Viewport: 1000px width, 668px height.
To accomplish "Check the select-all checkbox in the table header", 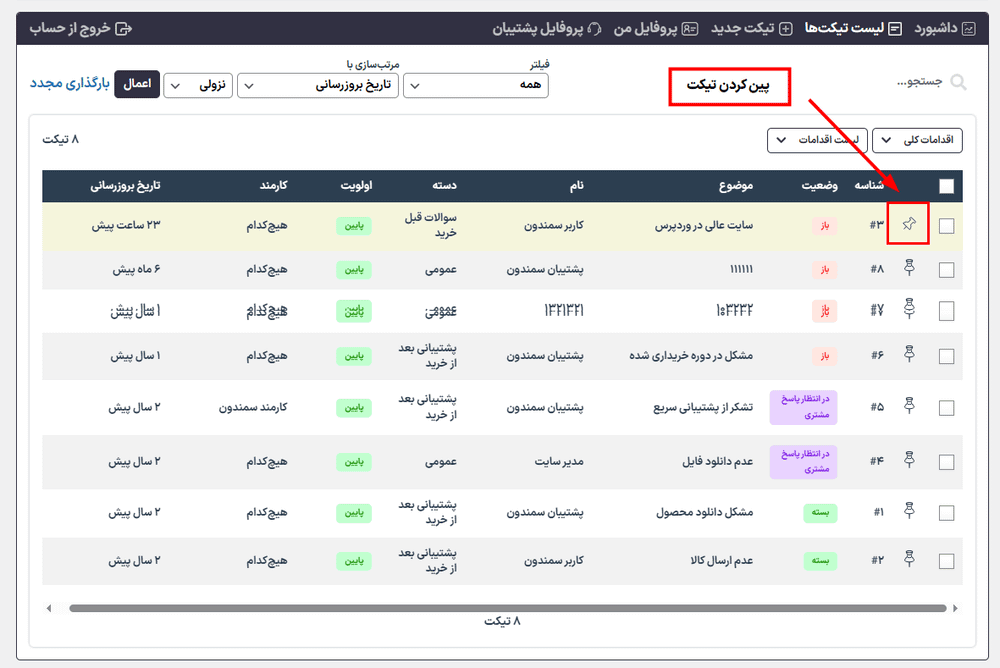I will (x=944, y=186).
